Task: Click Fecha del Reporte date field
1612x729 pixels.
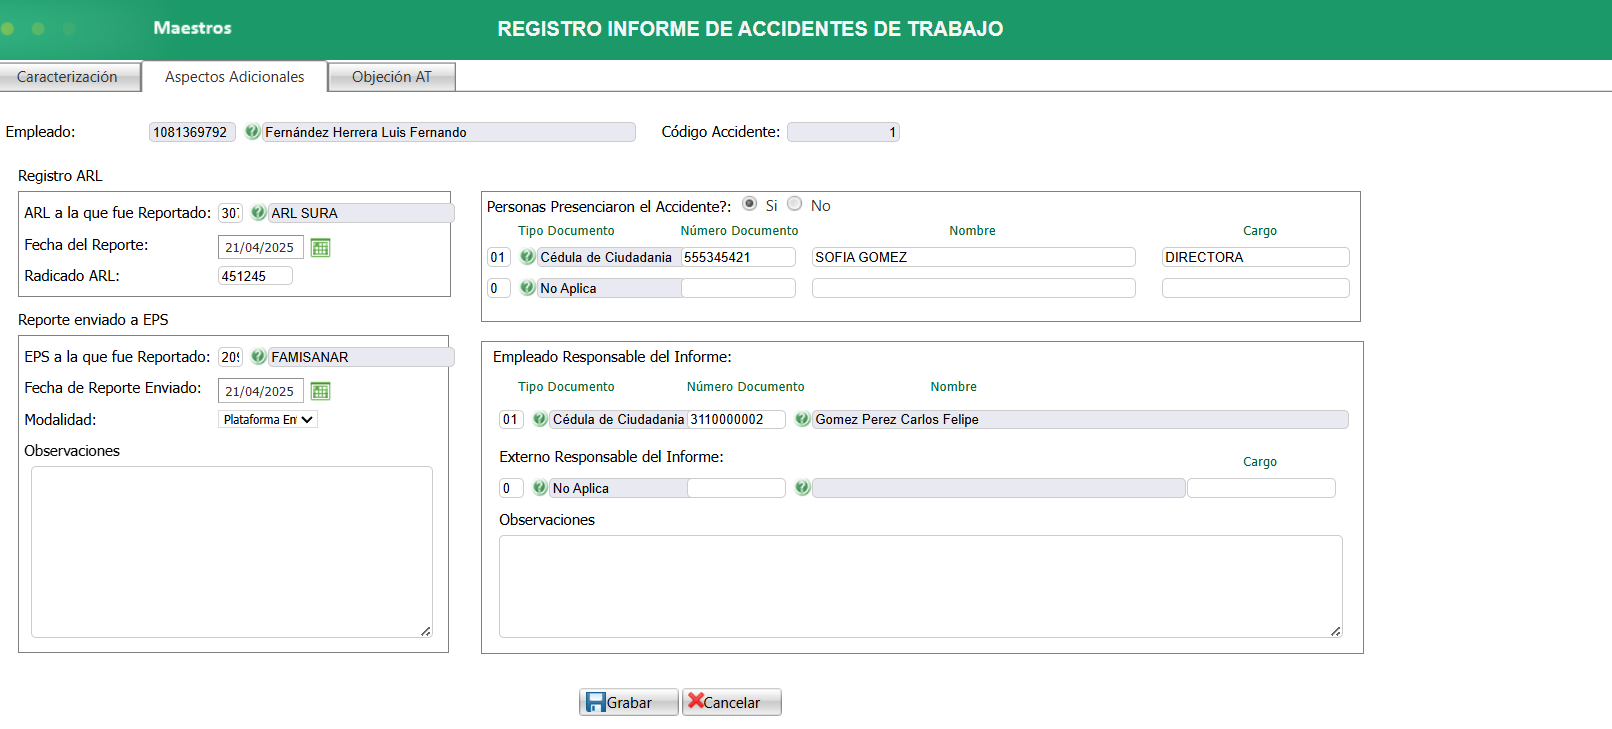Action: [x=261, y=247]
